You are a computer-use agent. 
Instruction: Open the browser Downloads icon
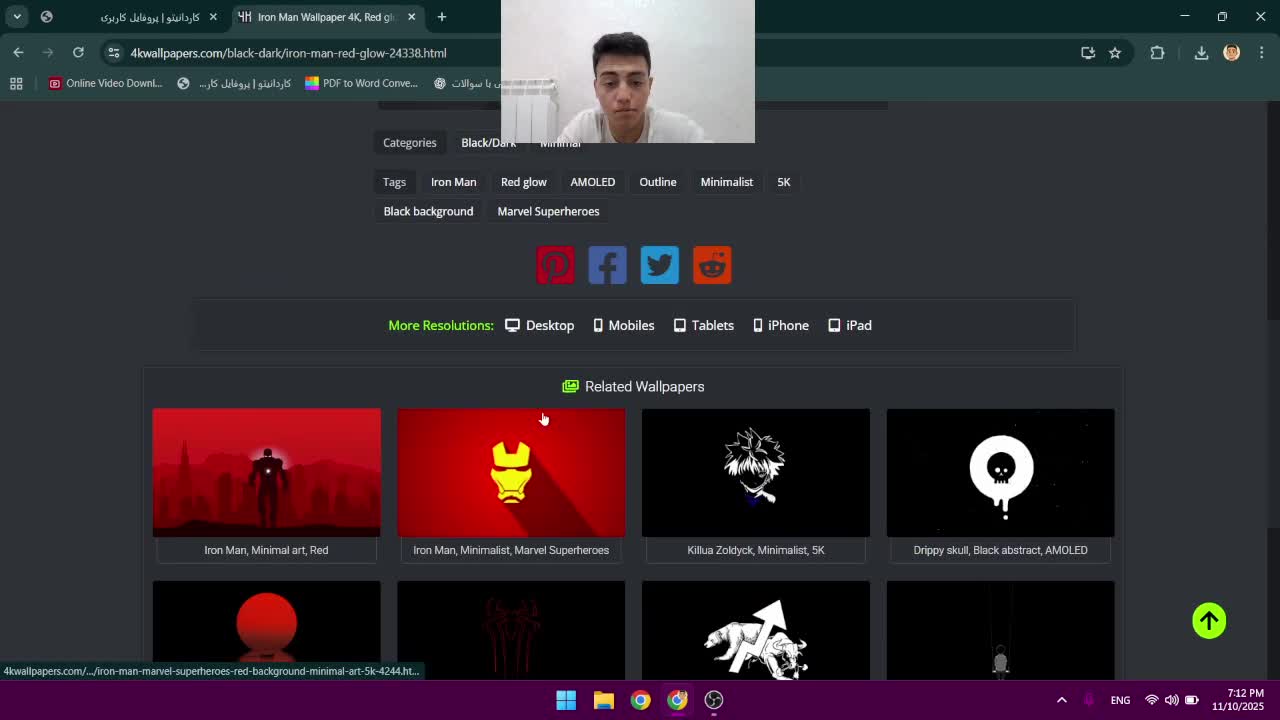[1201, 53]
